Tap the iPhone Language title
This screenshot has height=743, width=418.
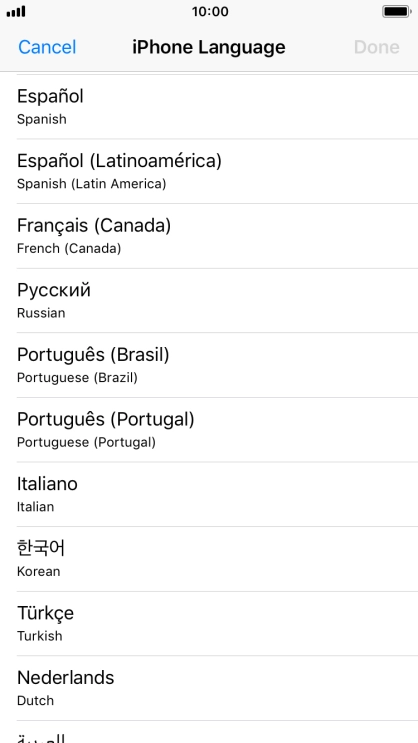pos(209,47)
